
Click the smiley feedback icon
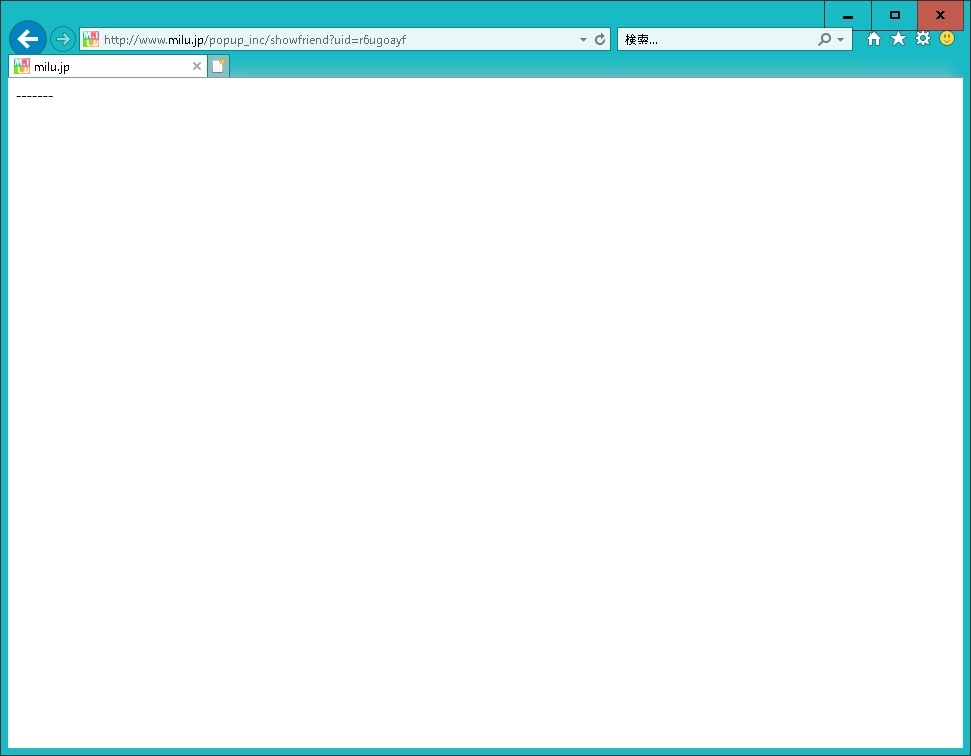(x=947, y=39)
